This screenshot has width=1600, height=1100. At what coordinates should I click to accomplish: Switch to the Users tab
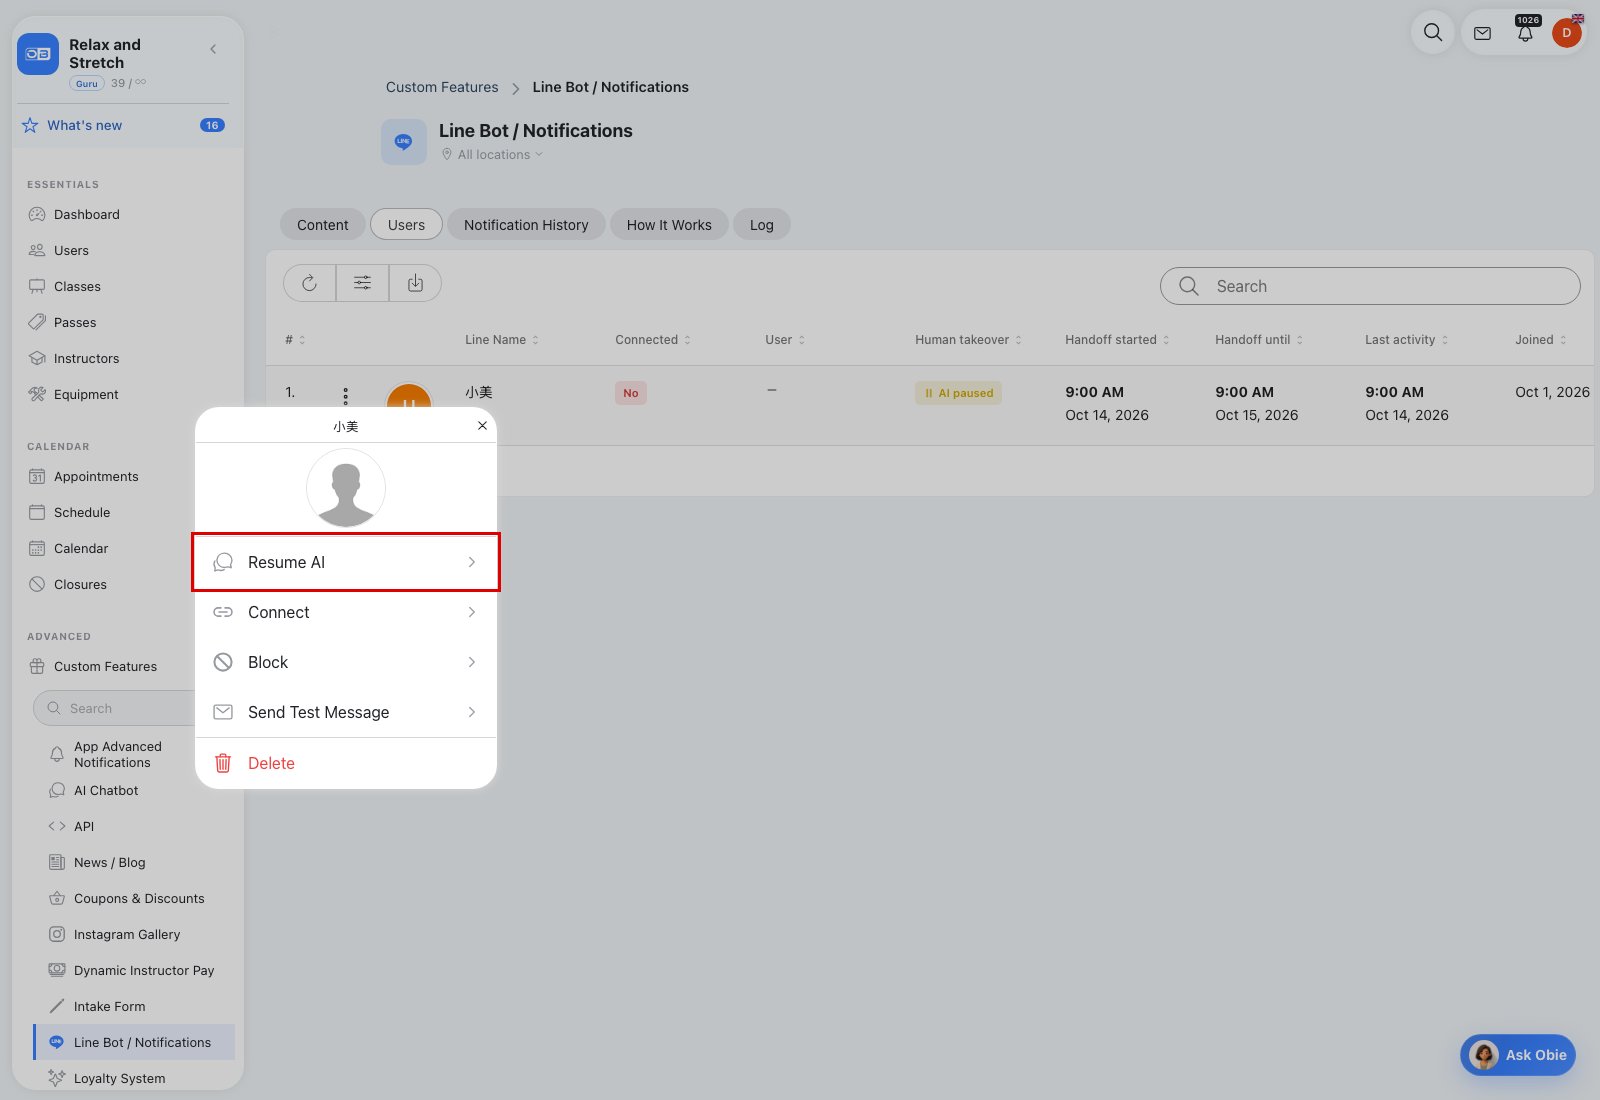406,225
